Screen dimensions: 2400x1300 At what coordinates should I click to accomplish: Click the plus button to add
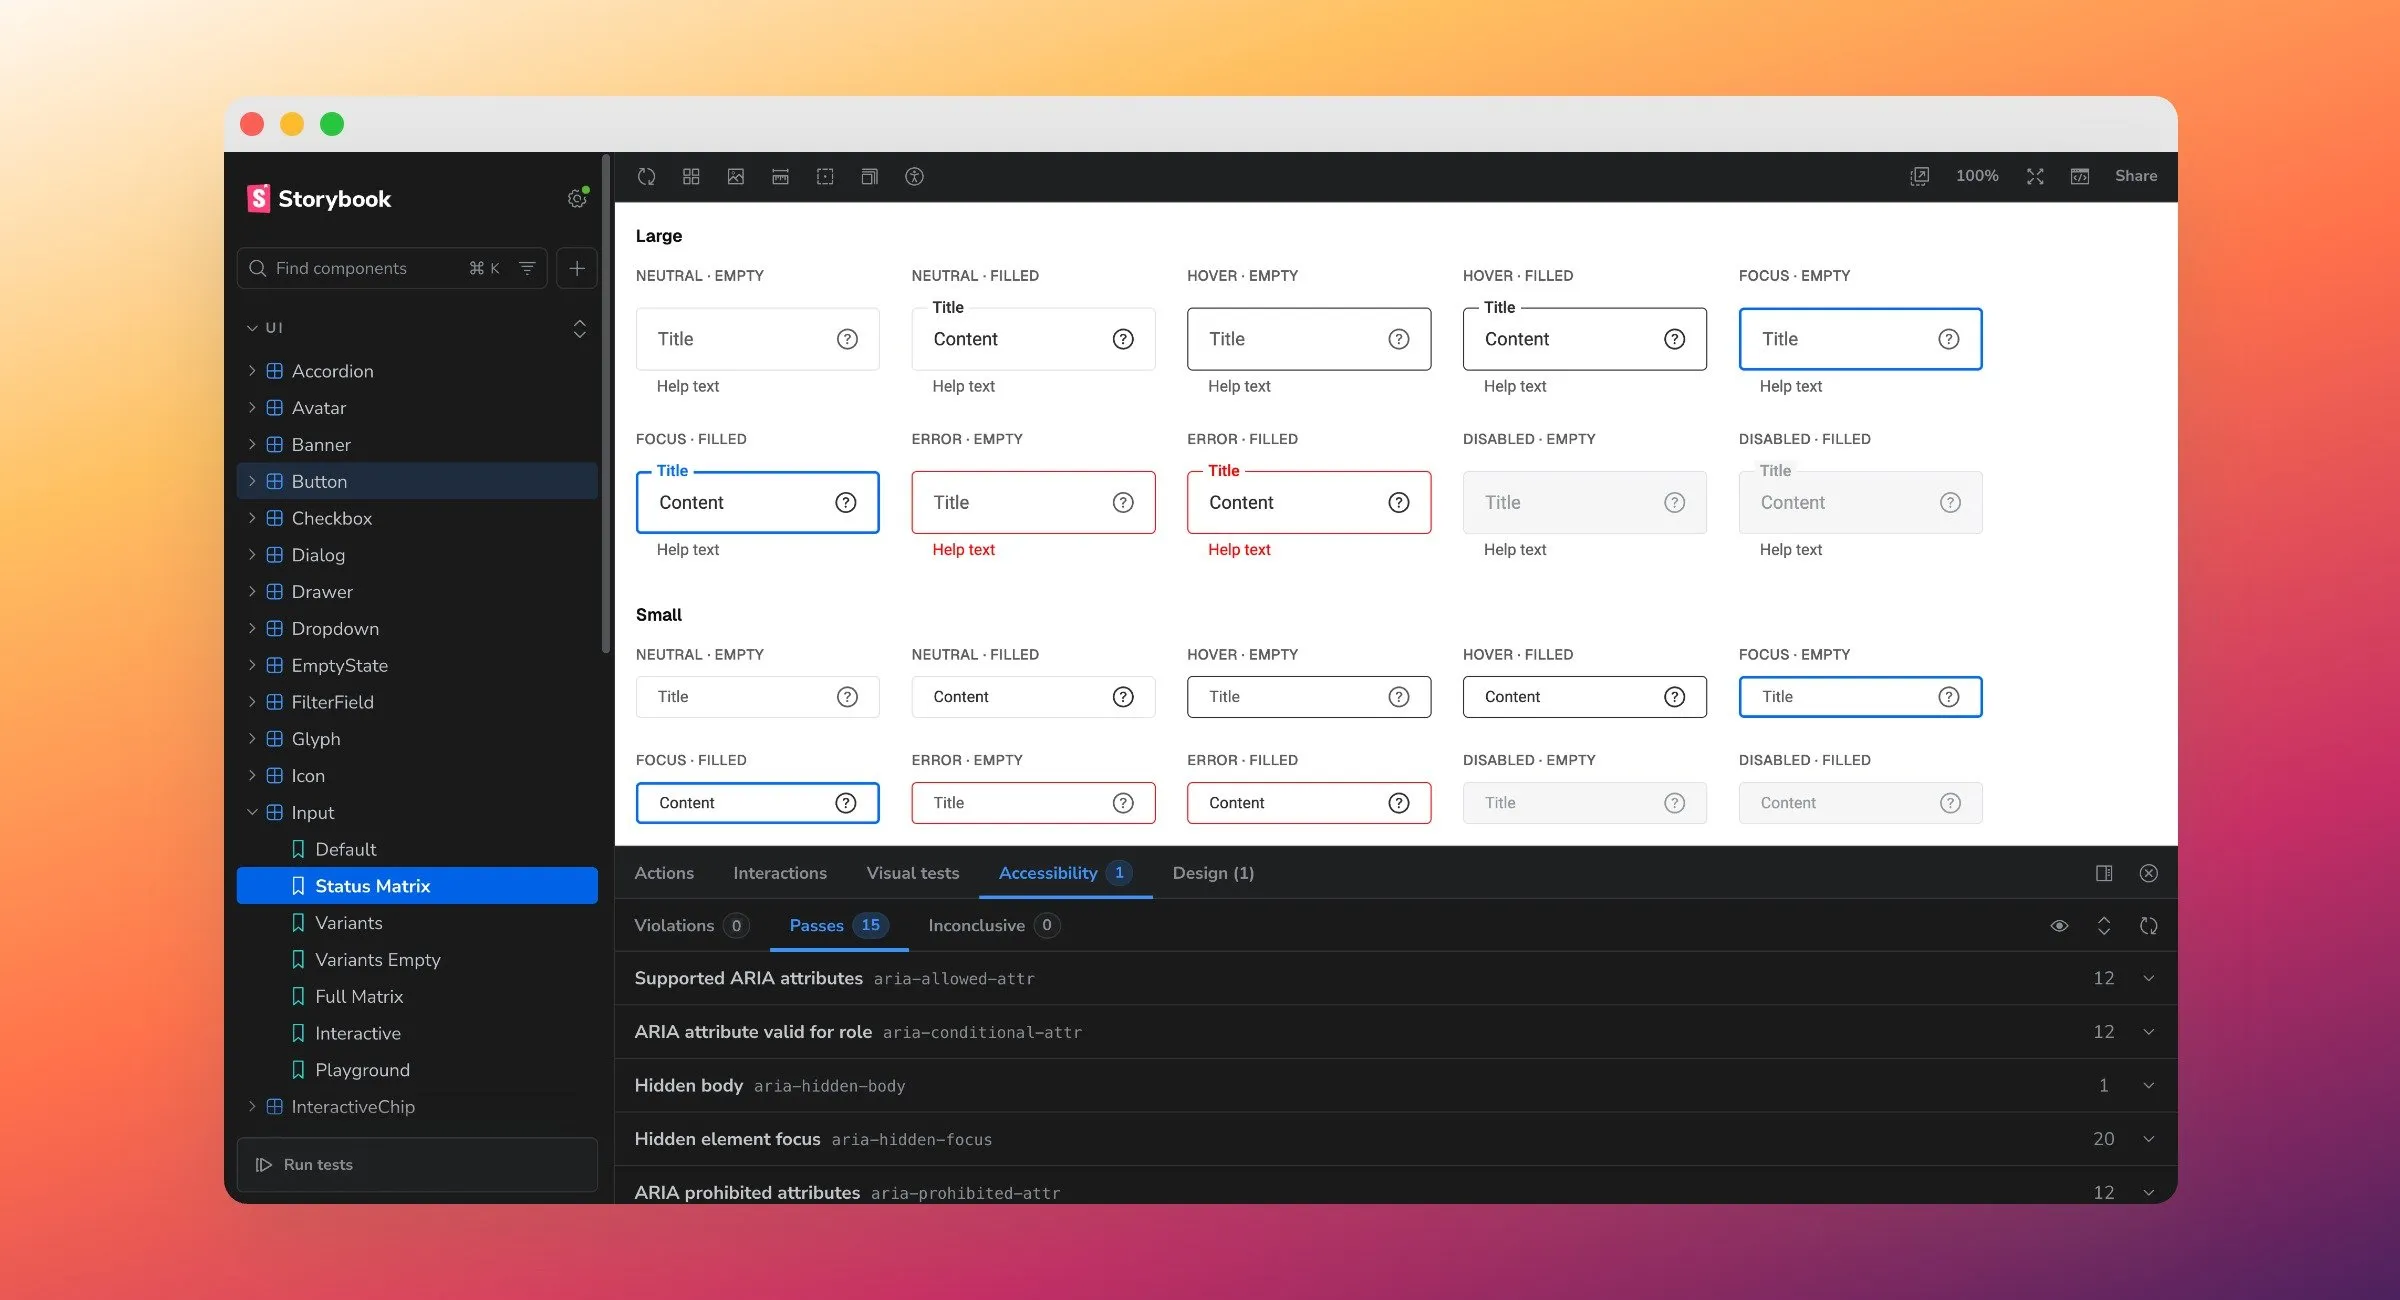coord(577,268)
